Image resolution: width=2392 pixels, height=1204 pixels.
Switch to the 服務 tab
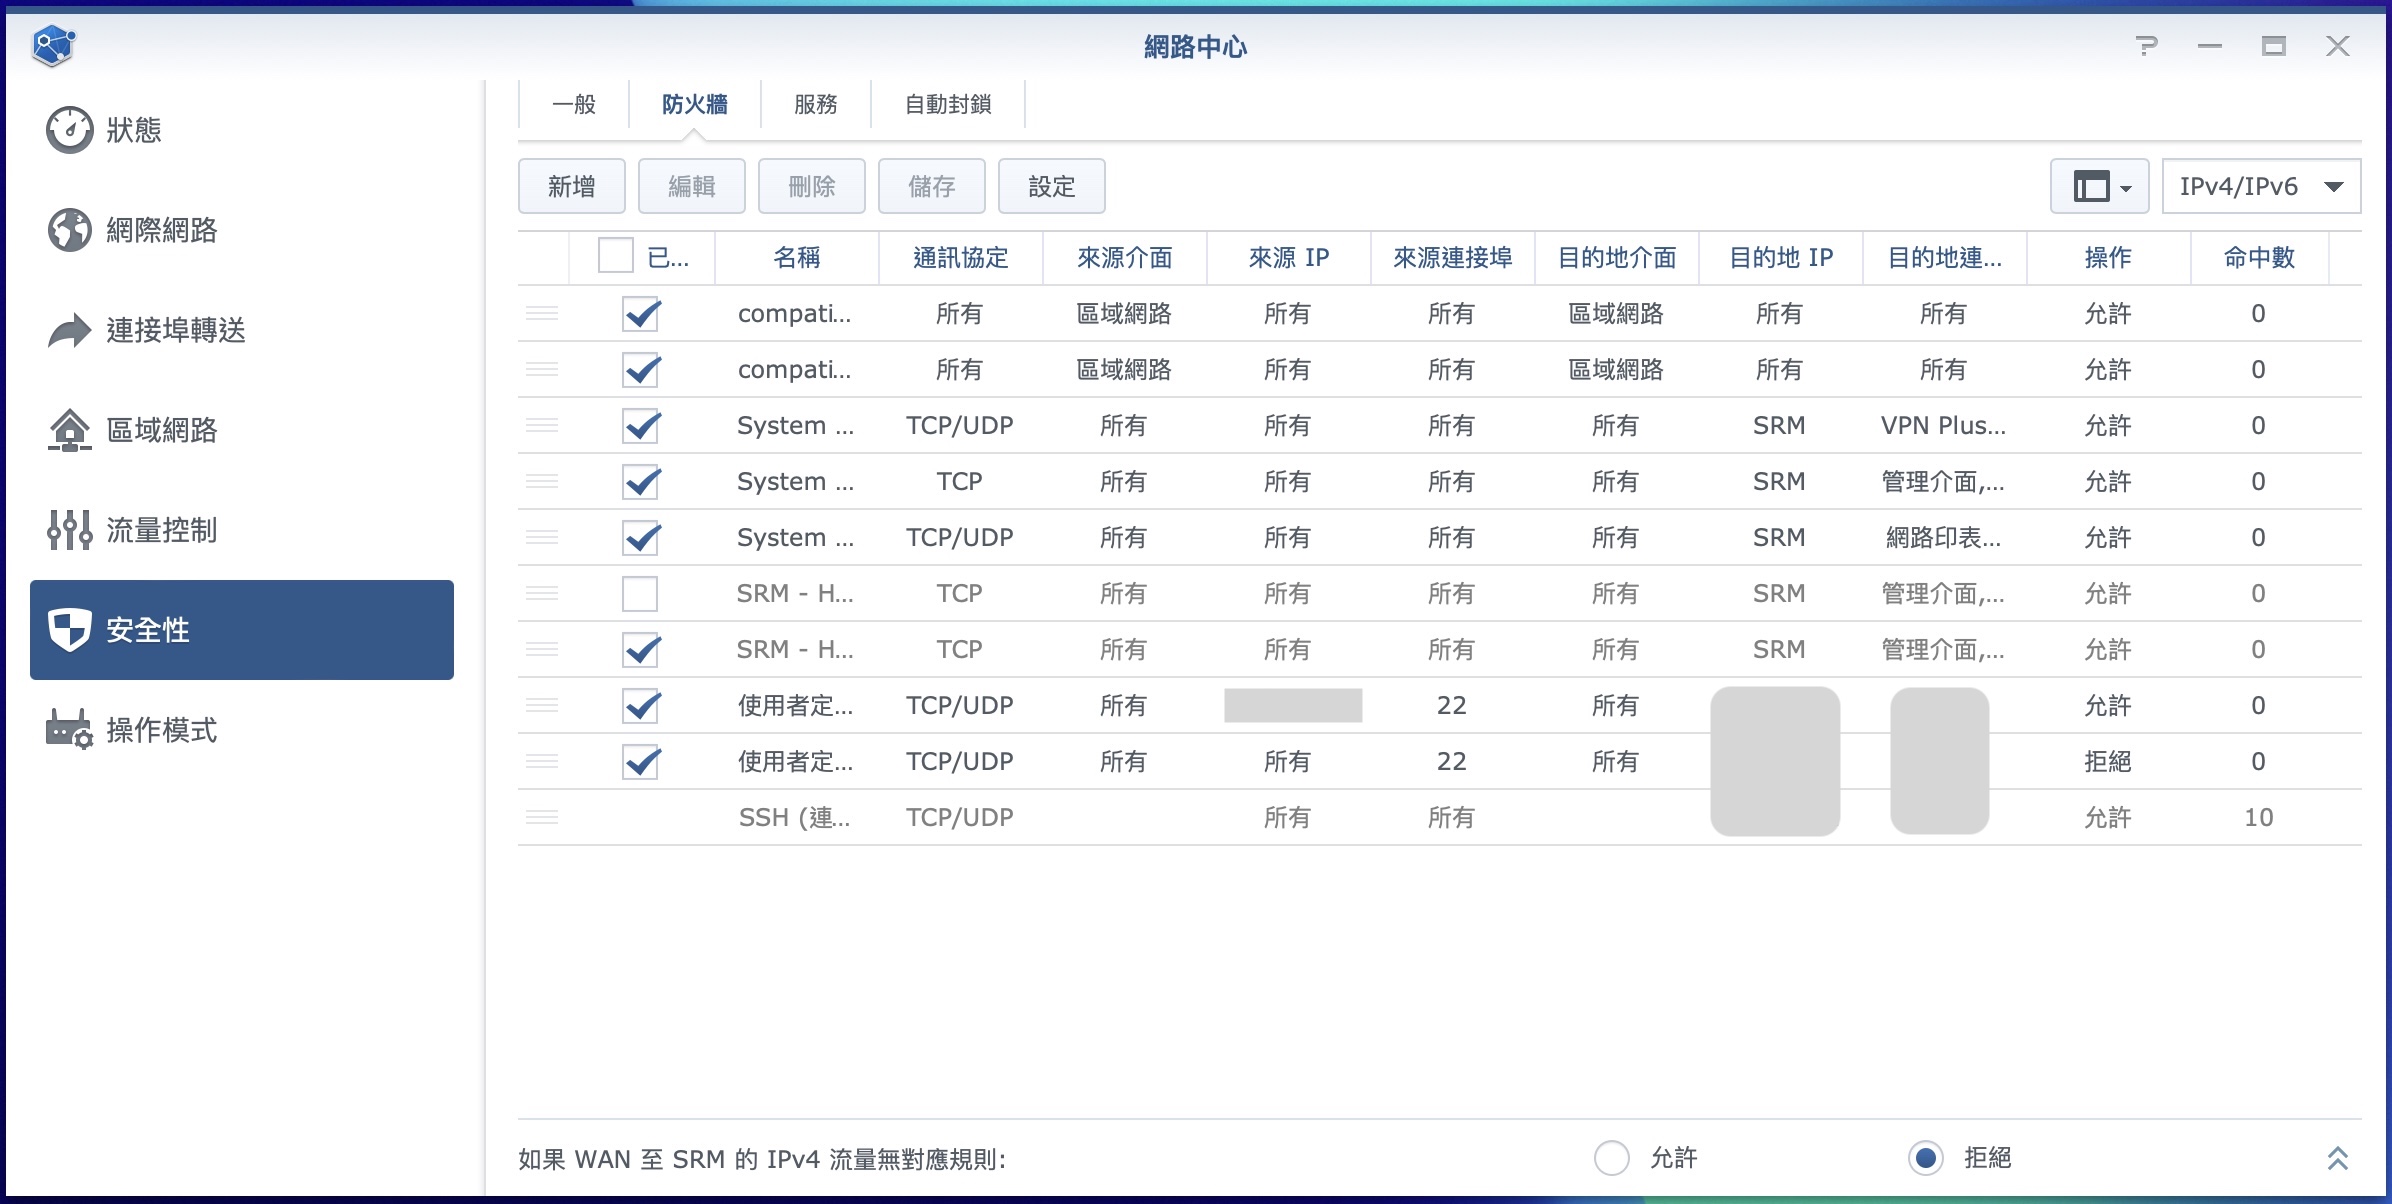(x=815, y=104)
